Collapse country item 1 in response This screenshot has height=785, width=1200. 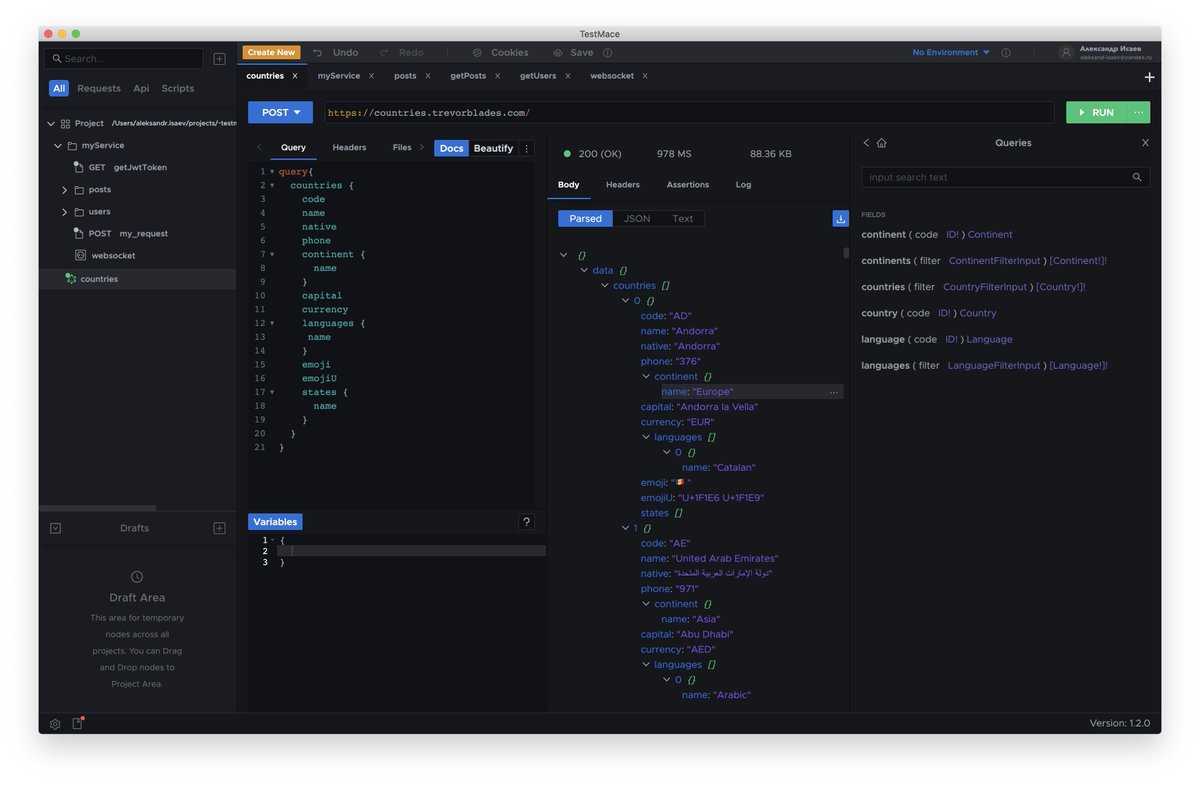point(625,528)
